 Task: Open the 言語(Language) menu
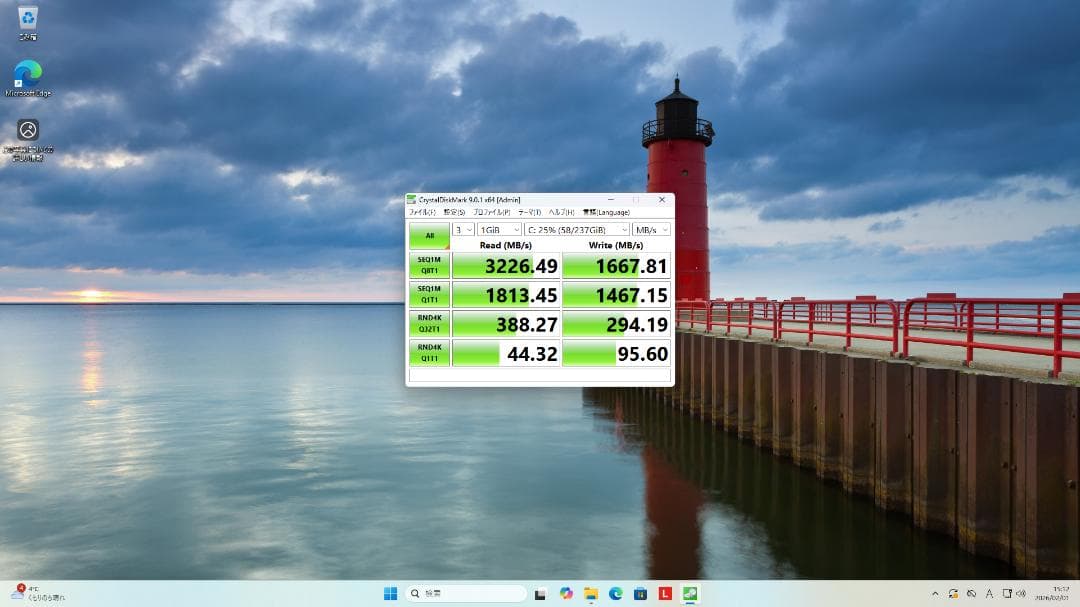605,212
